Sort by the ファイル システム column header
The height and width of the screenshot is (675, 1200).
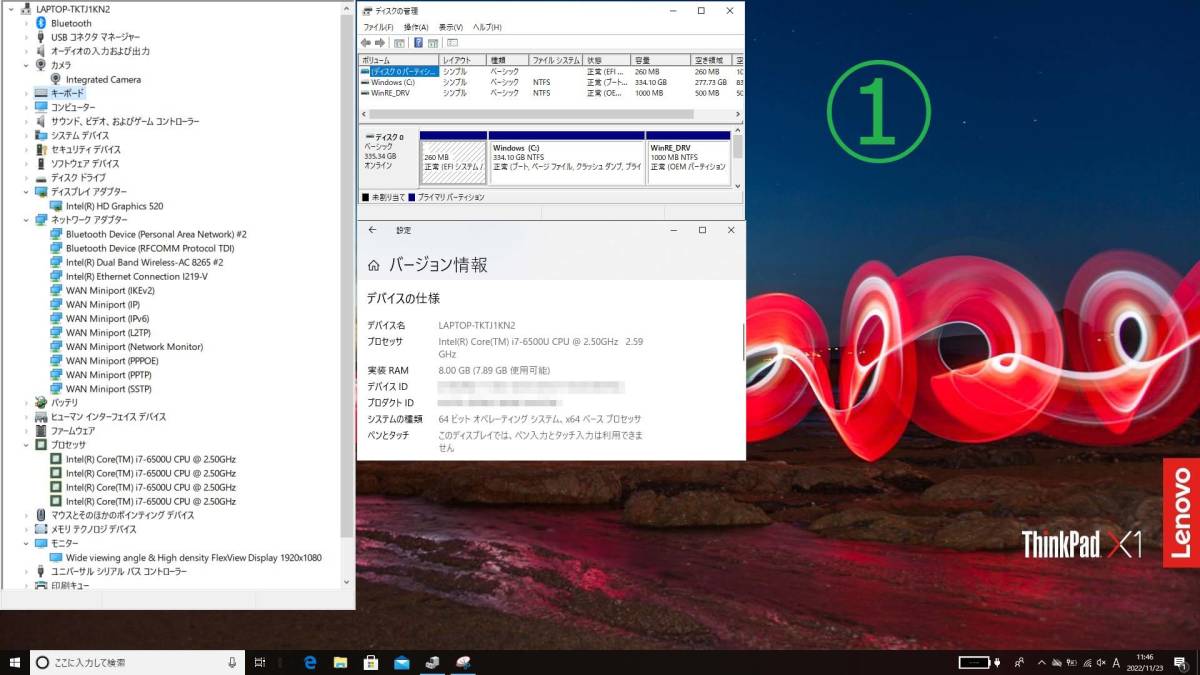coord(556,61)
